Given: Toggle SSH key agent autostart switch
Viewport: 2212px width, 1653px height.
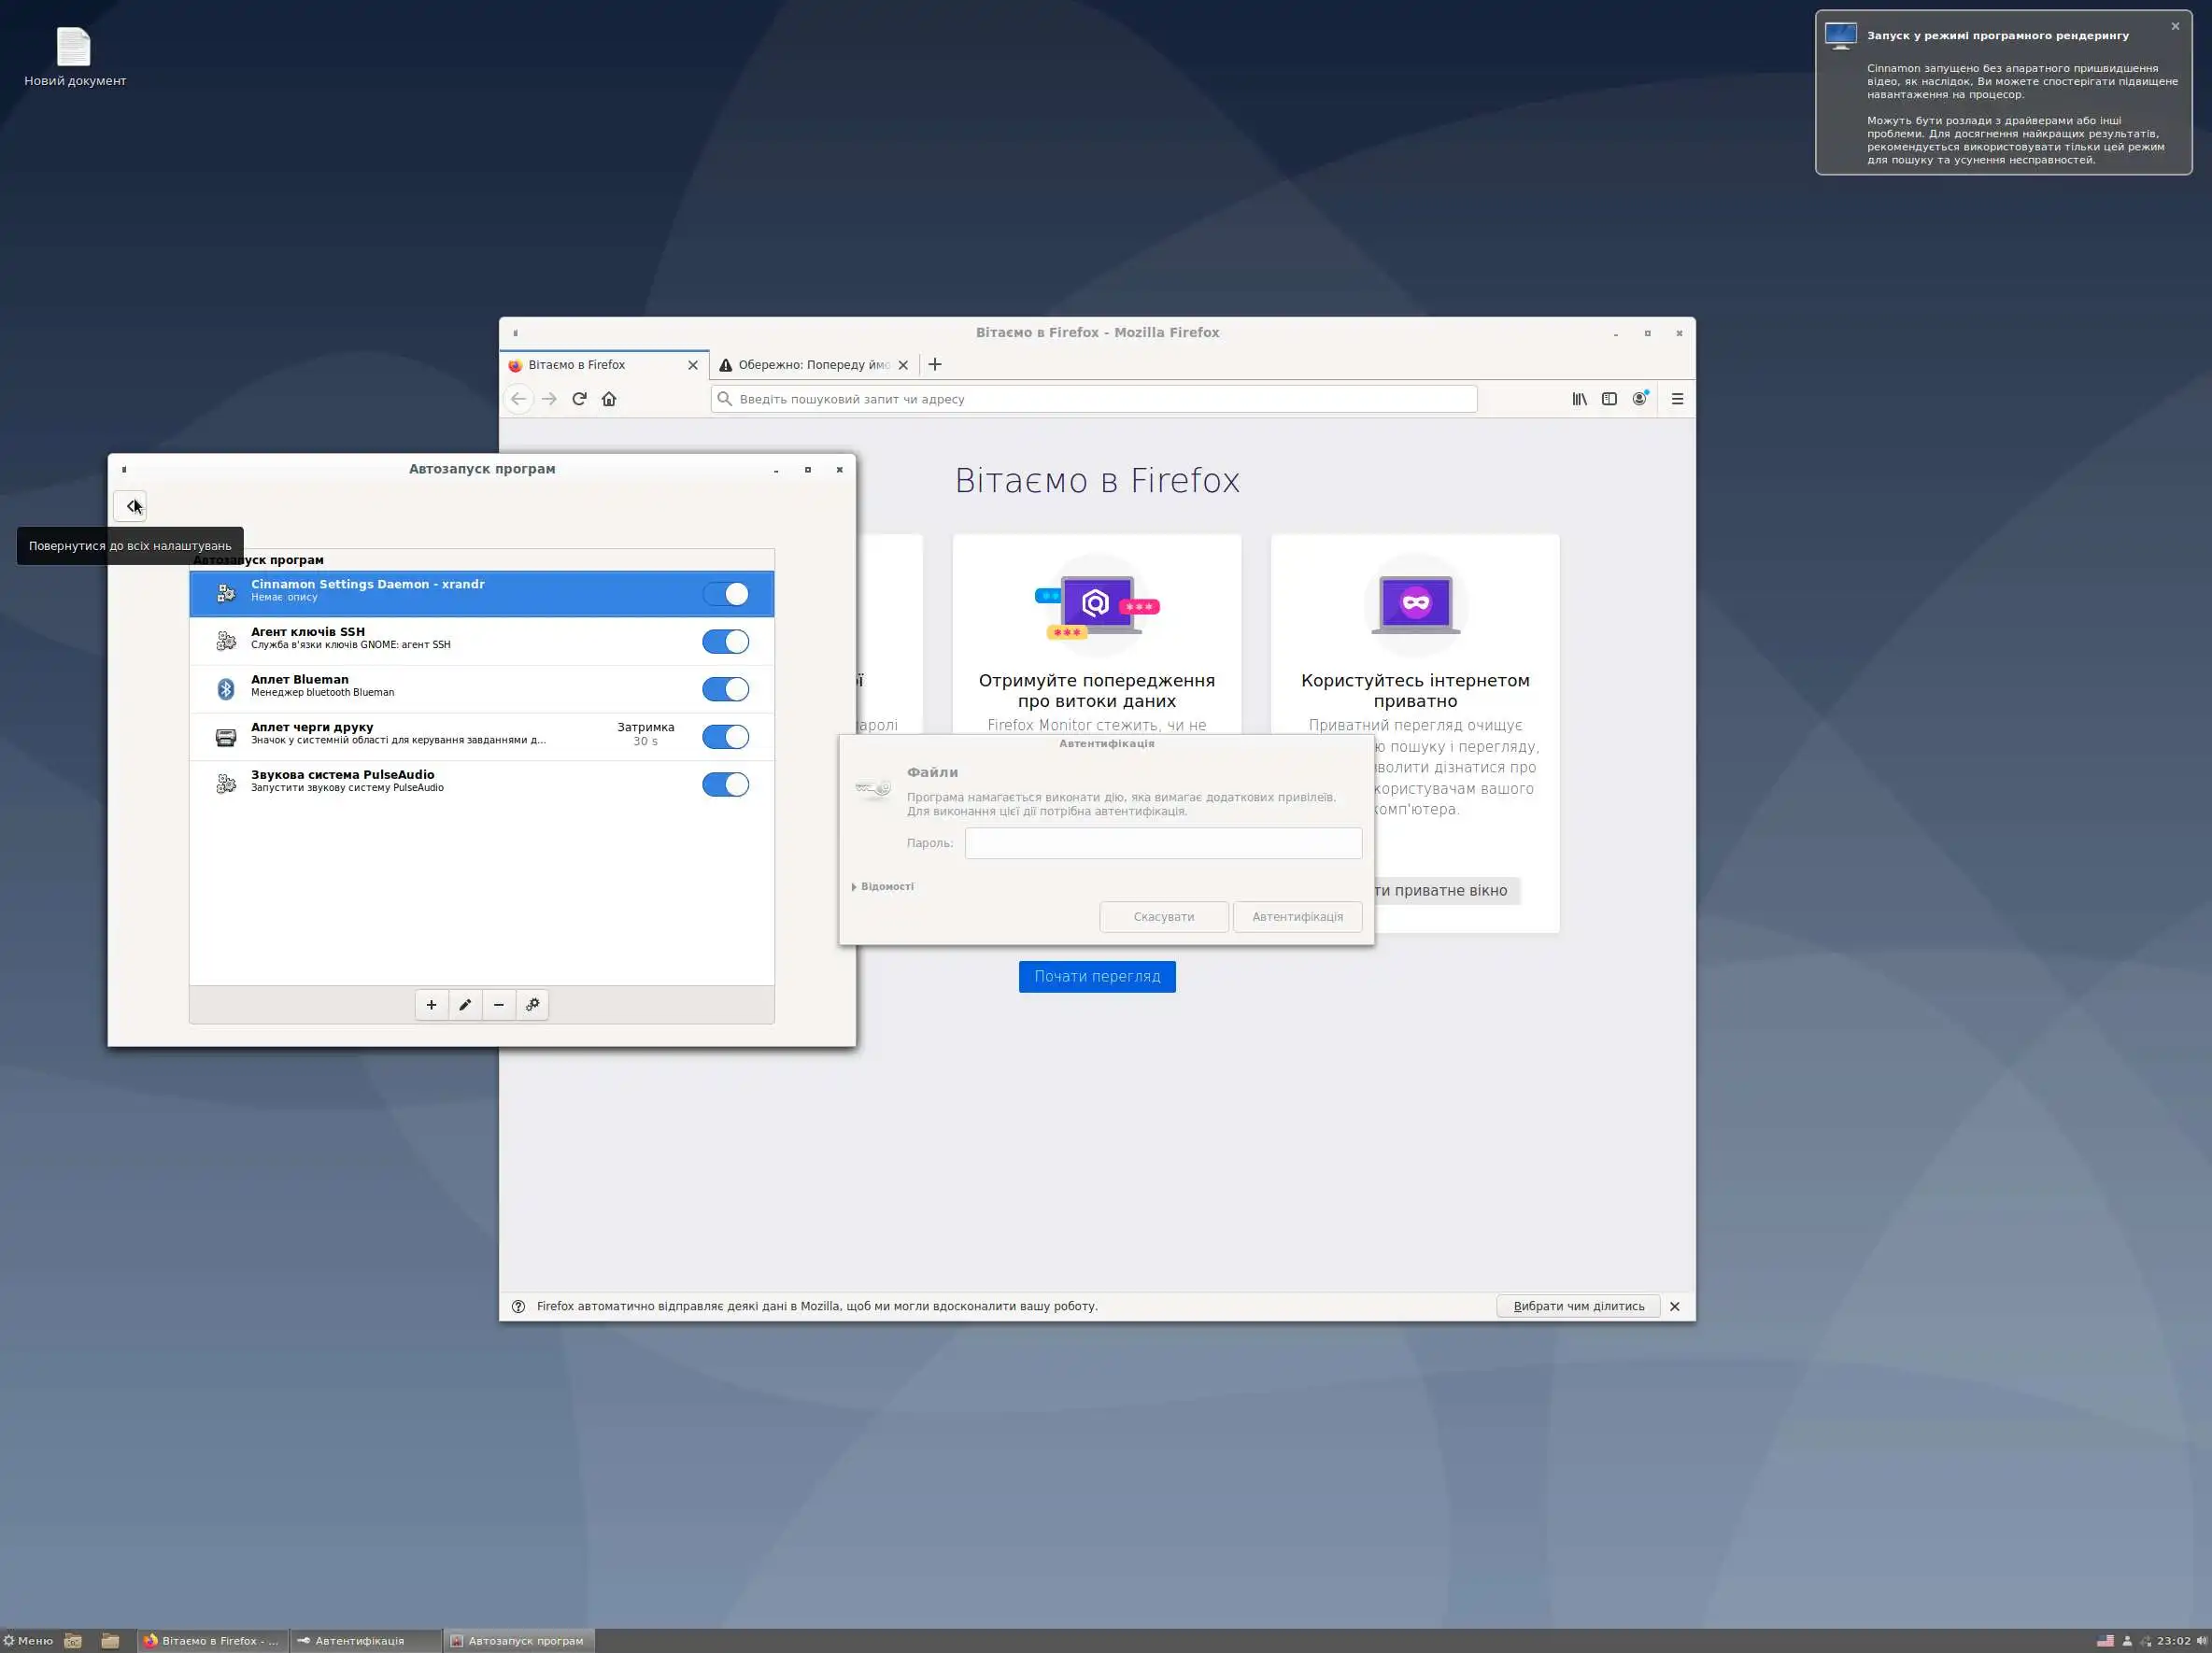Looking at the screenshot, I should [725, 642].
